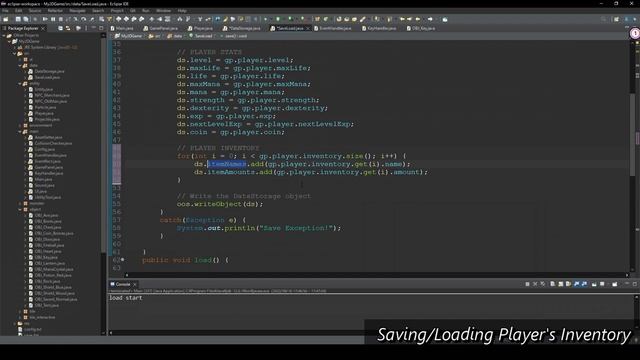Click the green Run toolbar icon
The image size is (640, 360).
pos(278,19)
